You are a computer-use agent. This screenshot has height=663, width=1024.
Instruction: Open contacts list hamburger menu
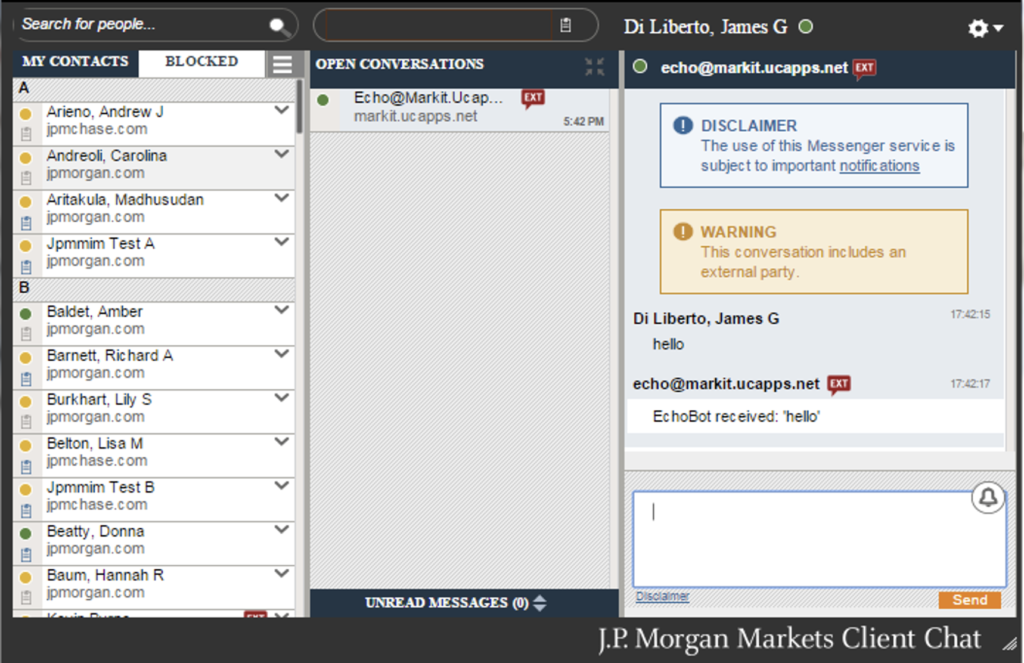(282, 65)
